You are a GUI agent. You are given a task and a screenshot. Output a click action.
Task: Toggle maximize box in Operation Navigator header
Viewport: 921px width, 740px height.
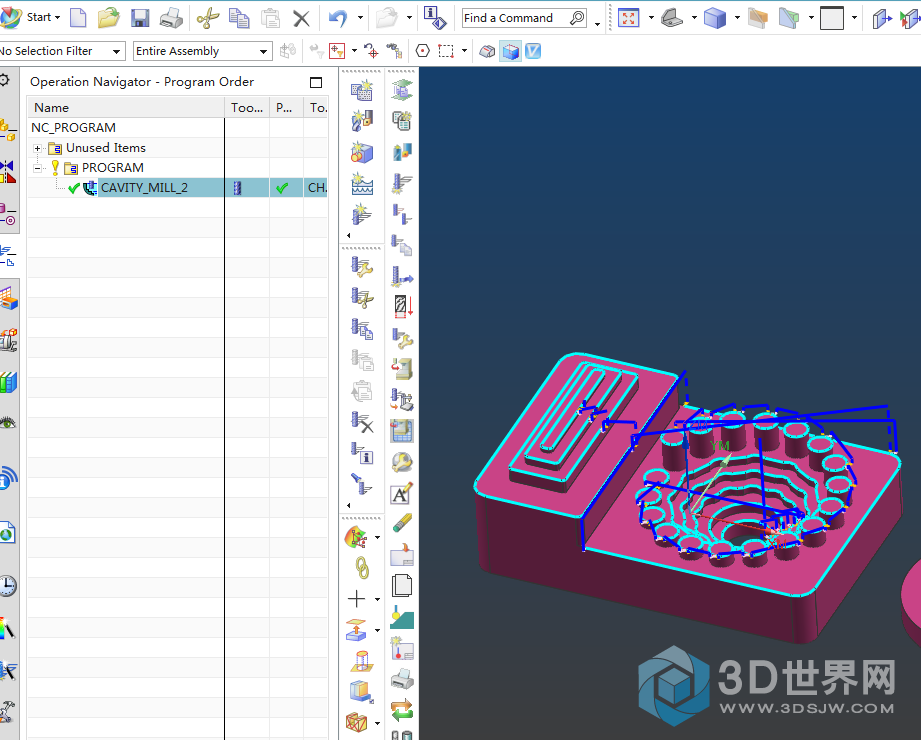(x=316, y=82)
